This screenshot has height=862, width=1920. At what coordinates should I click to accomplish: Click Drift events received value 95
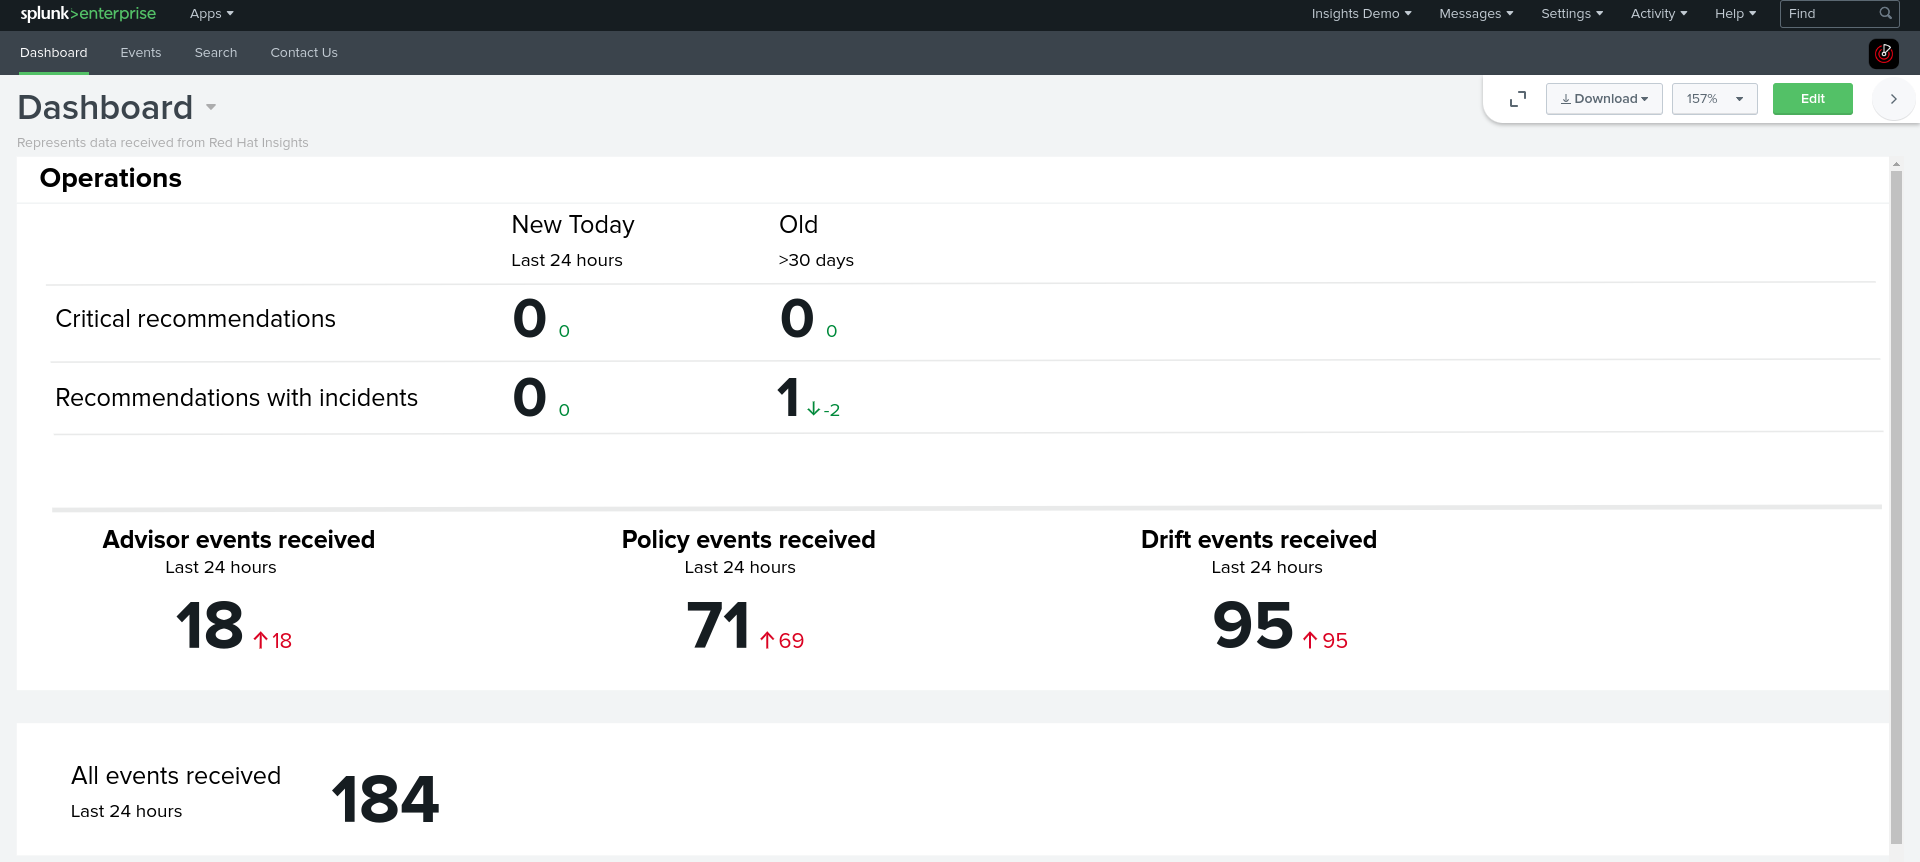(x=1253, y=626)
